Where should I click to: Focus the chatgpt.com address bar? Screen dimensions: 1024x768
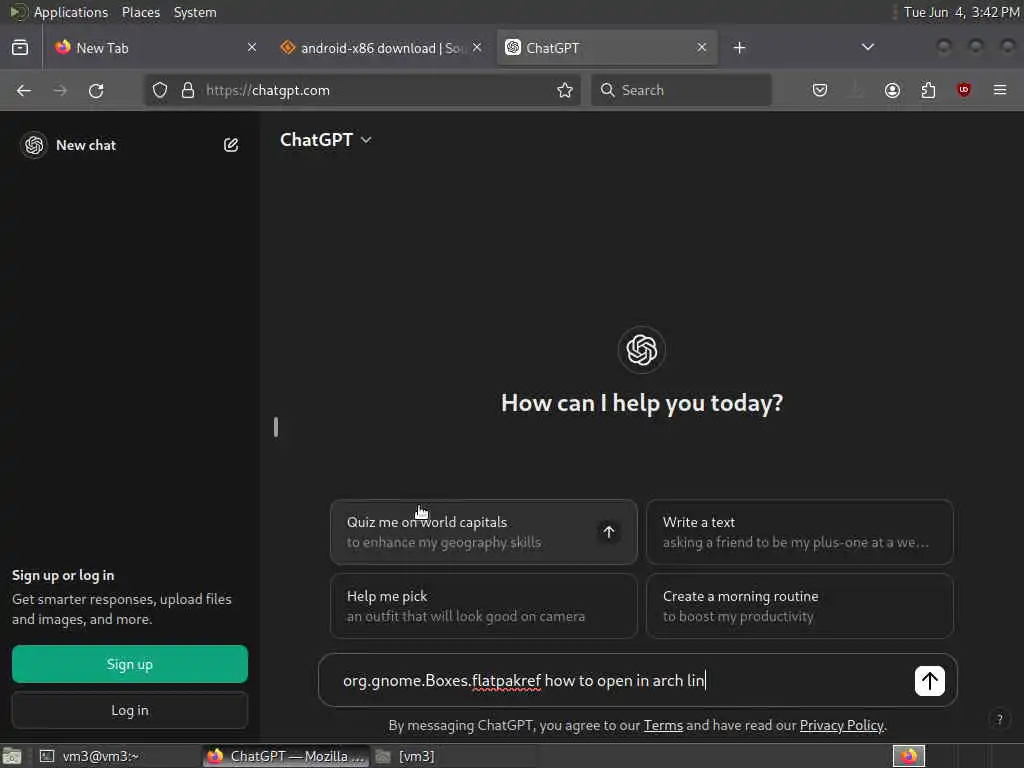click(x=362, y=90)
